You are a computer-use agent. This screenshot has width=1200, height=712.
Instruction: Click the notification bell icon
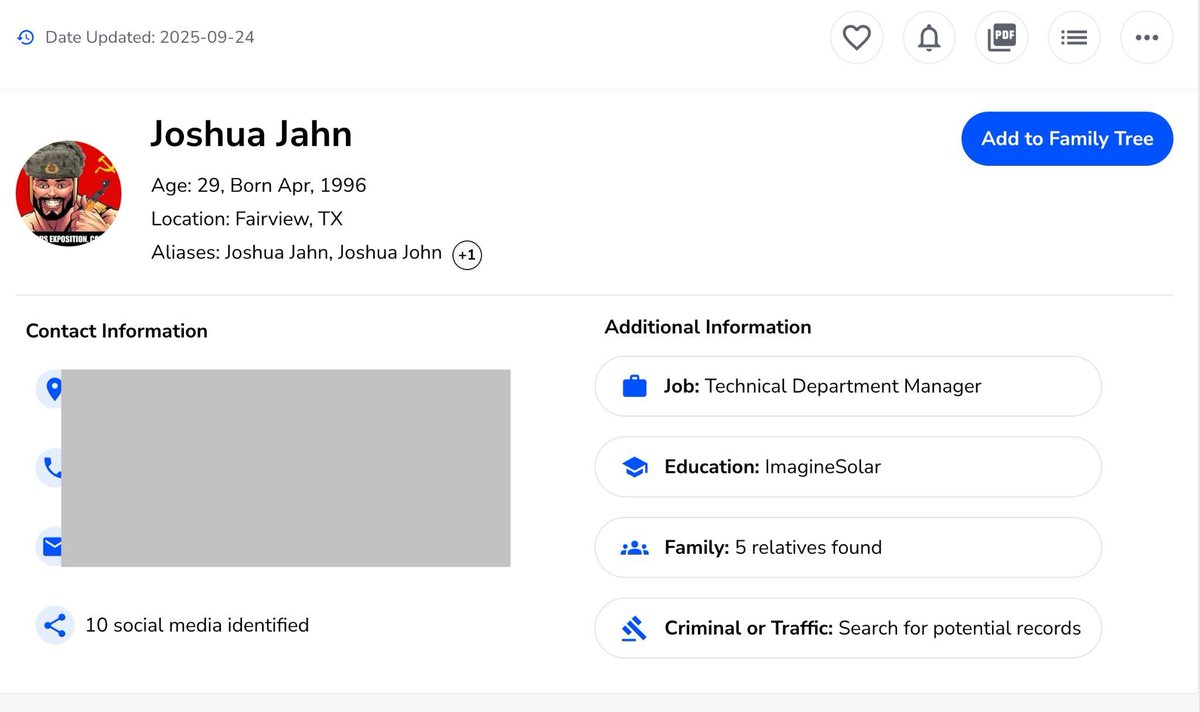tap(929, 38)
